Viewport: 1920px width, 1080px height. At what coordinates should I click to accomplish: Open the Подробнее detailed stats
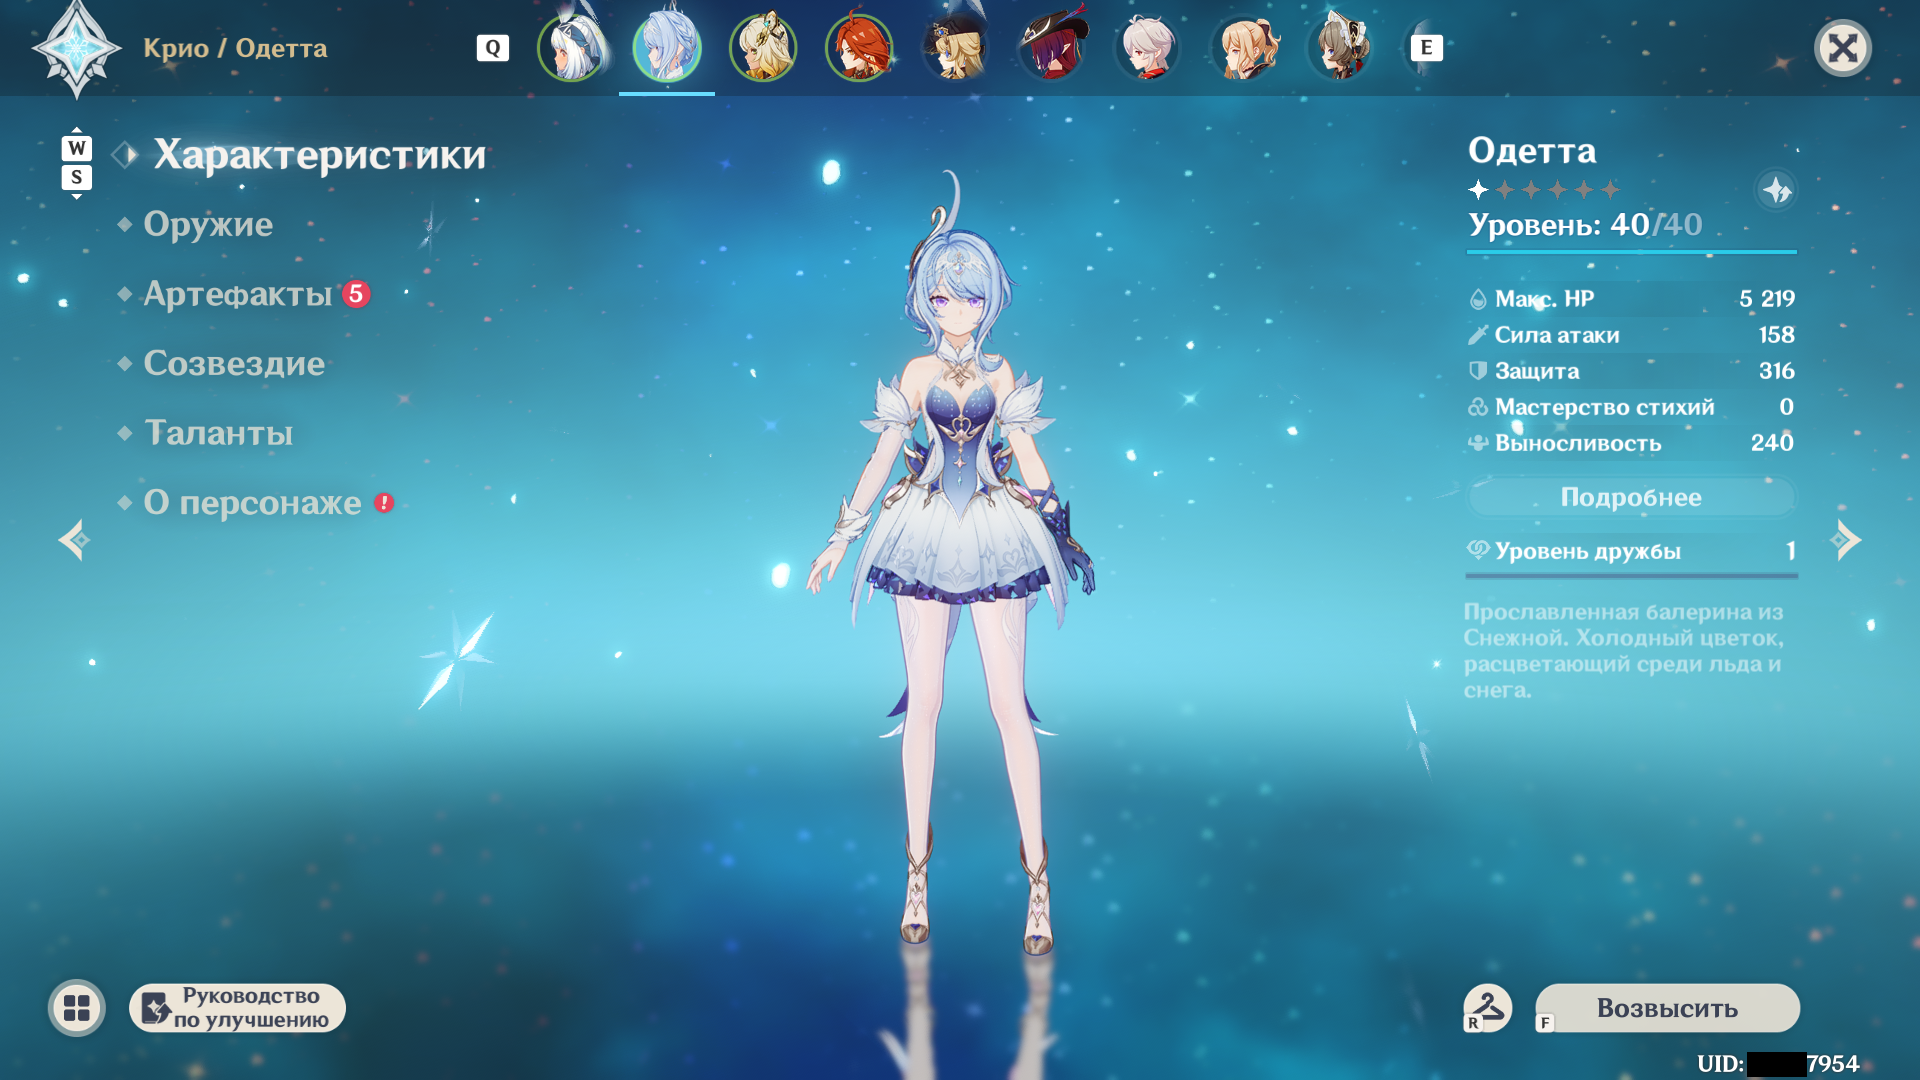tap(1631, 497)
